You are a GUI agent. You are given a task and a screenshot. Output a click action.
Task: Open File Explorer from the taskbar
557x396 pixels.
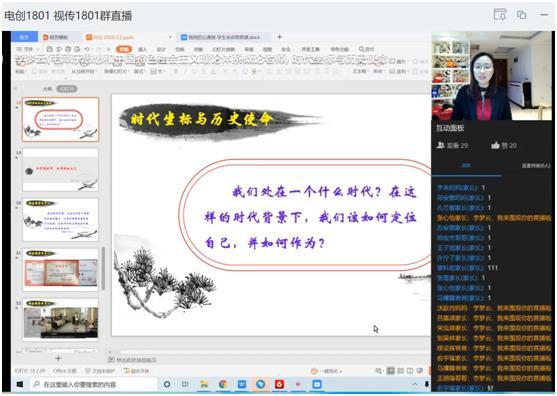click(x=204, y=384)
